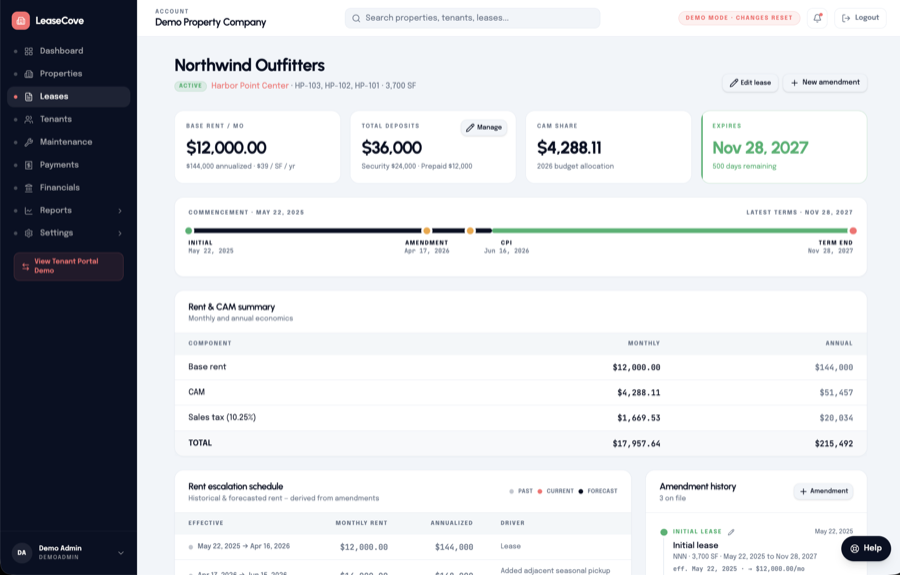Viewport: 900px width, 575px height.
Task: Click the Dashboard grid icon
Action: (x=29, y=51)
